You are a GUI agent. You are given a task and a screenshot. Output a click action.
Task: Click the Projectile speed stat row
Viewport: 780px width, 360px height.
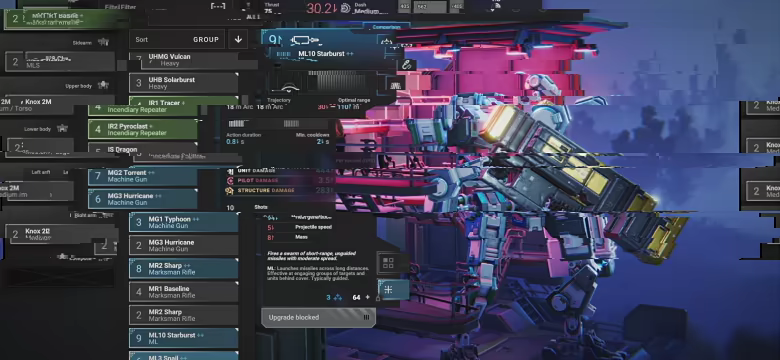tap(298, 227)
